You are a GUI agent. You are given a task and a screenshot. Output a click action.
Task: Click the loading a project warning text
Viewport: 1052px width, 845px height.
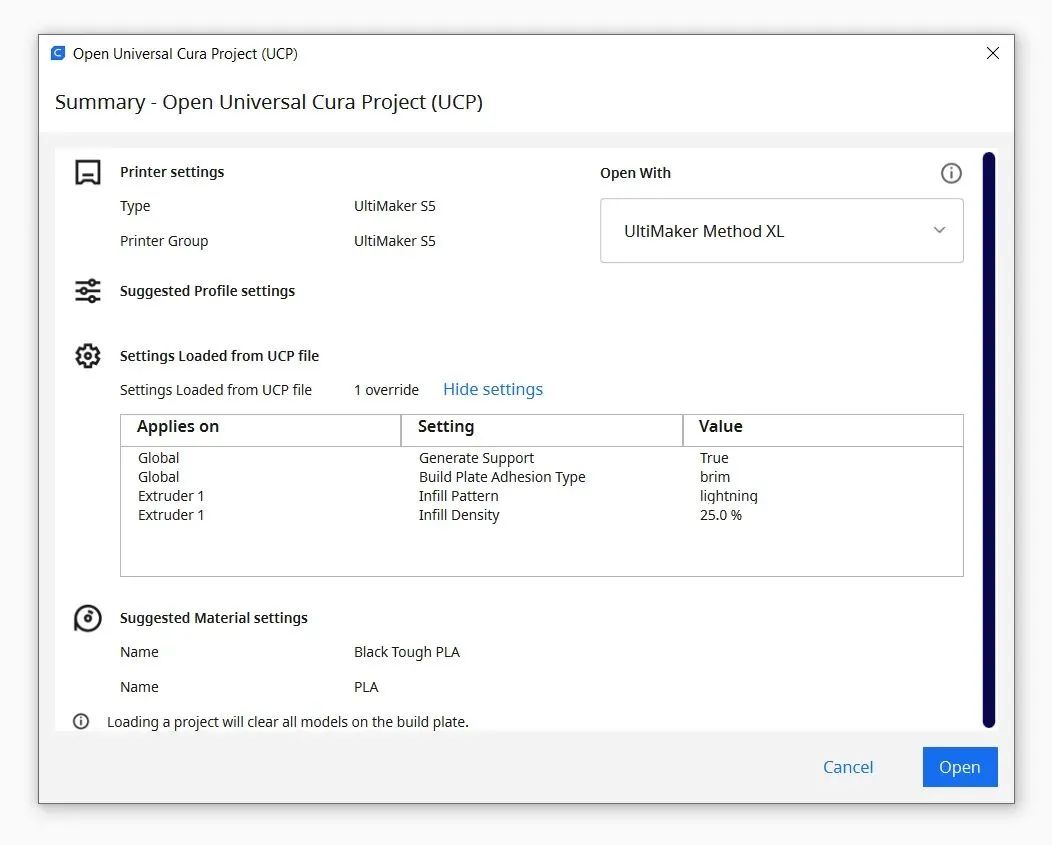coord(288,722)
